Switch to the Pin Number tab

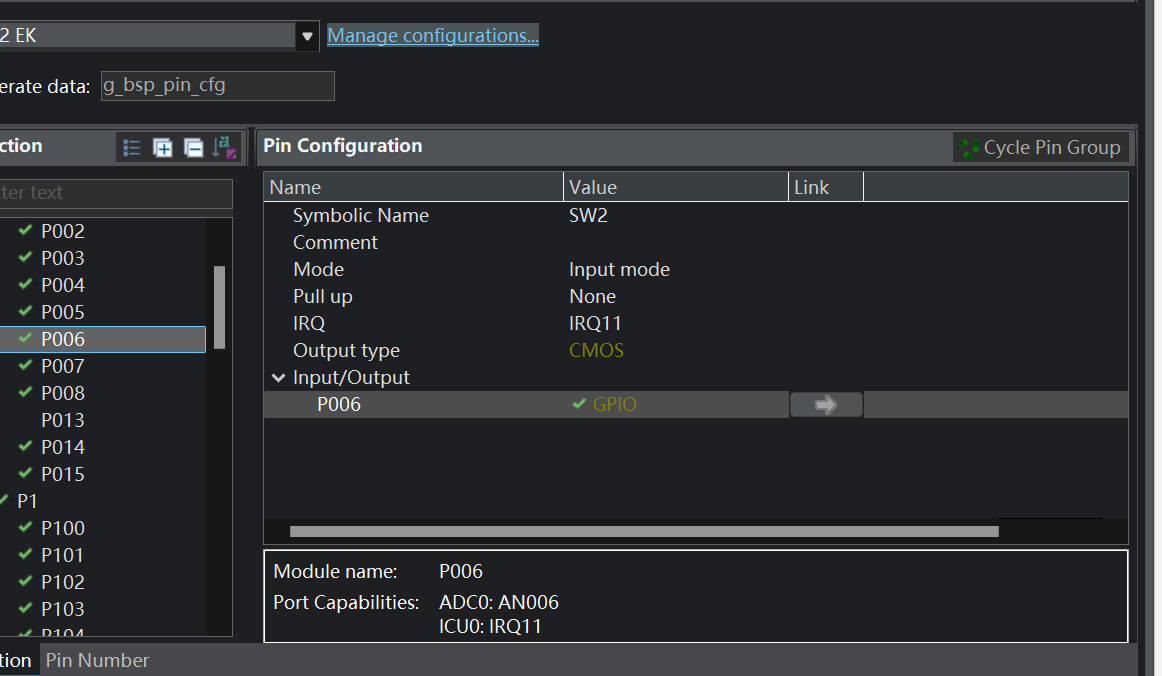[x=97, y=660]
